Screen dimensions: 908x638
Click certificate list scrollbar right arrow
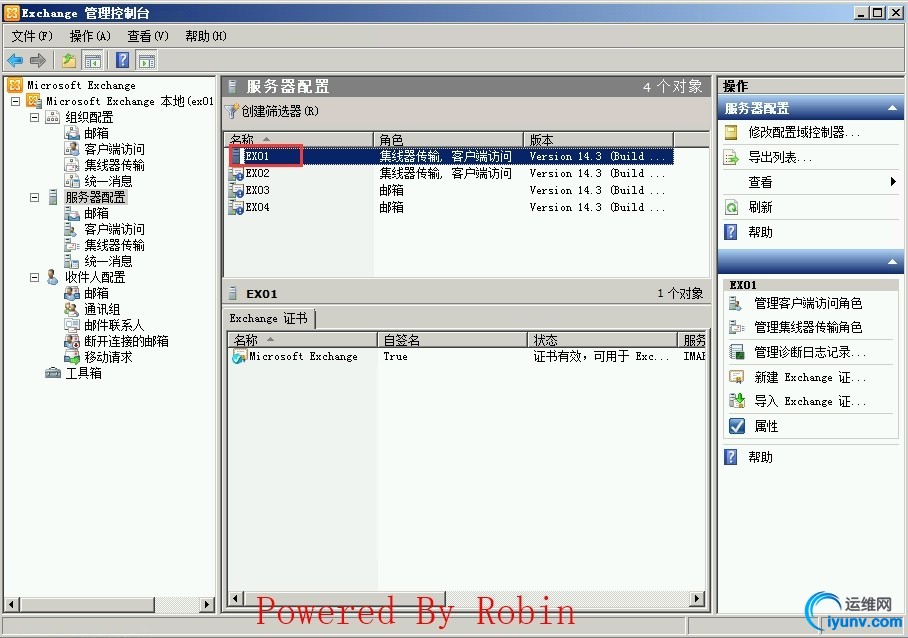coord(697,598)
